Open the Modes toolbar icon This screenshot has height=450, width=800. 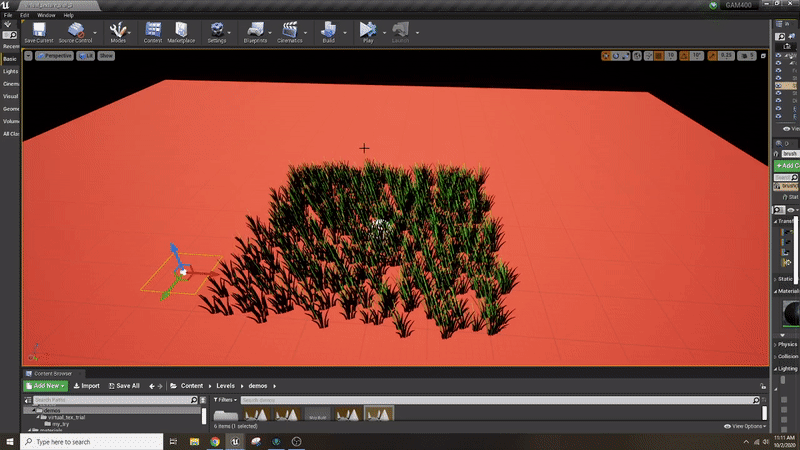[118, 31]
